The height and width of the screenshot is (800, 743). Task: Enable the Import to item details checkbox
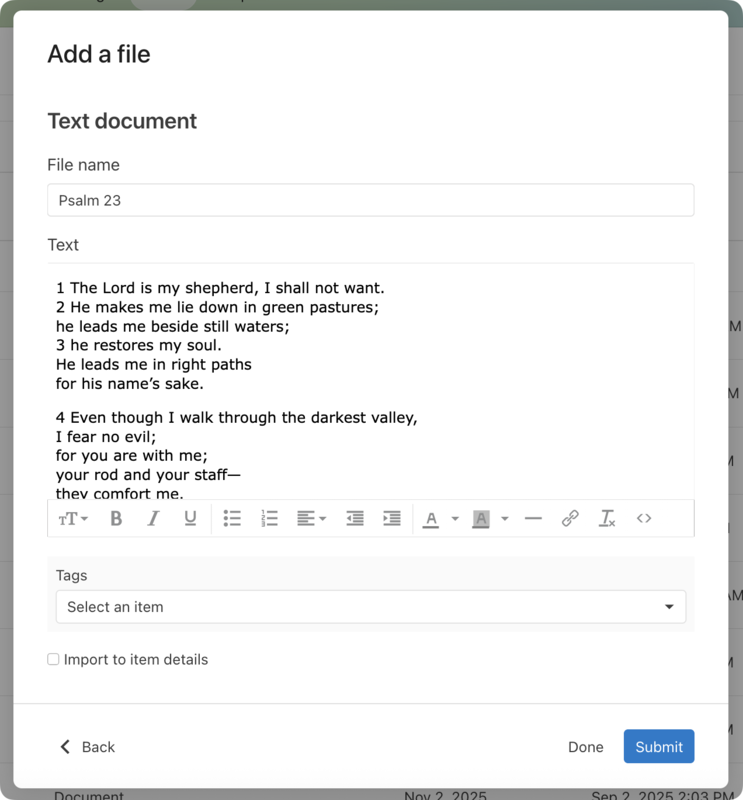[x=53, y=659]
